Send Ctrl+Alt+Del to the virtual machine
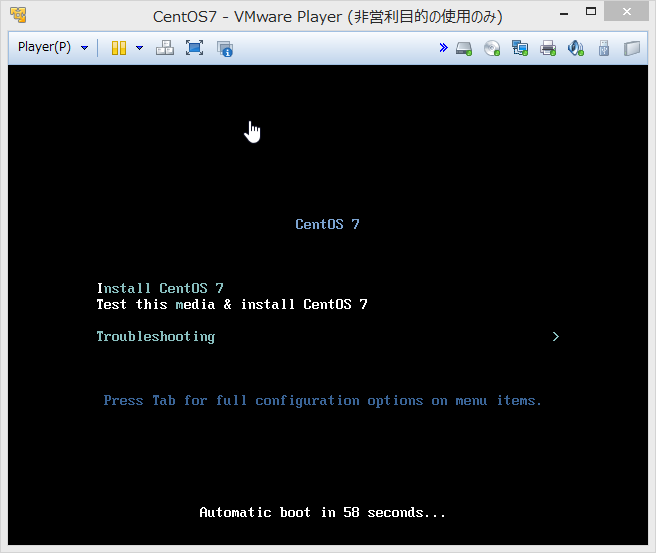This screenshot has height=553, width=656. pos(165,48)
